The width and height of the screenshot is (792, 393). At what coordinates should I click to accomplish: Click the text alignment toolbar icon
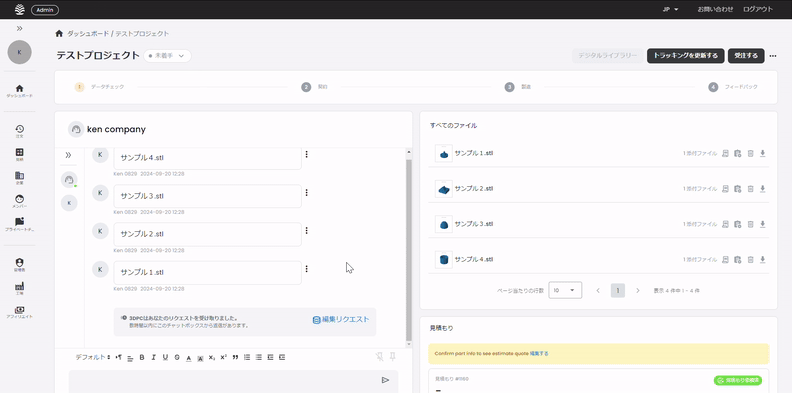pos(130,358)
